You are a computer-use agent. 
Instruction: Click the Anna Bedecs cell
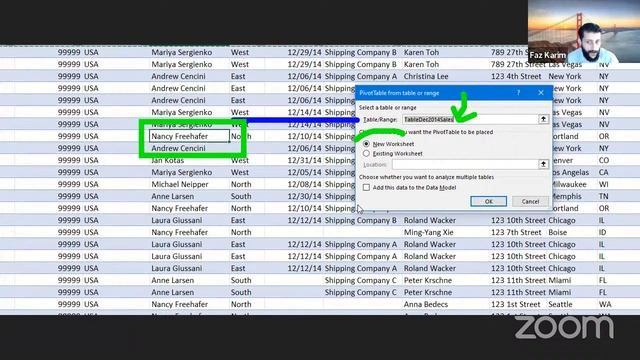pyautogui.click(x=426, y=304)
